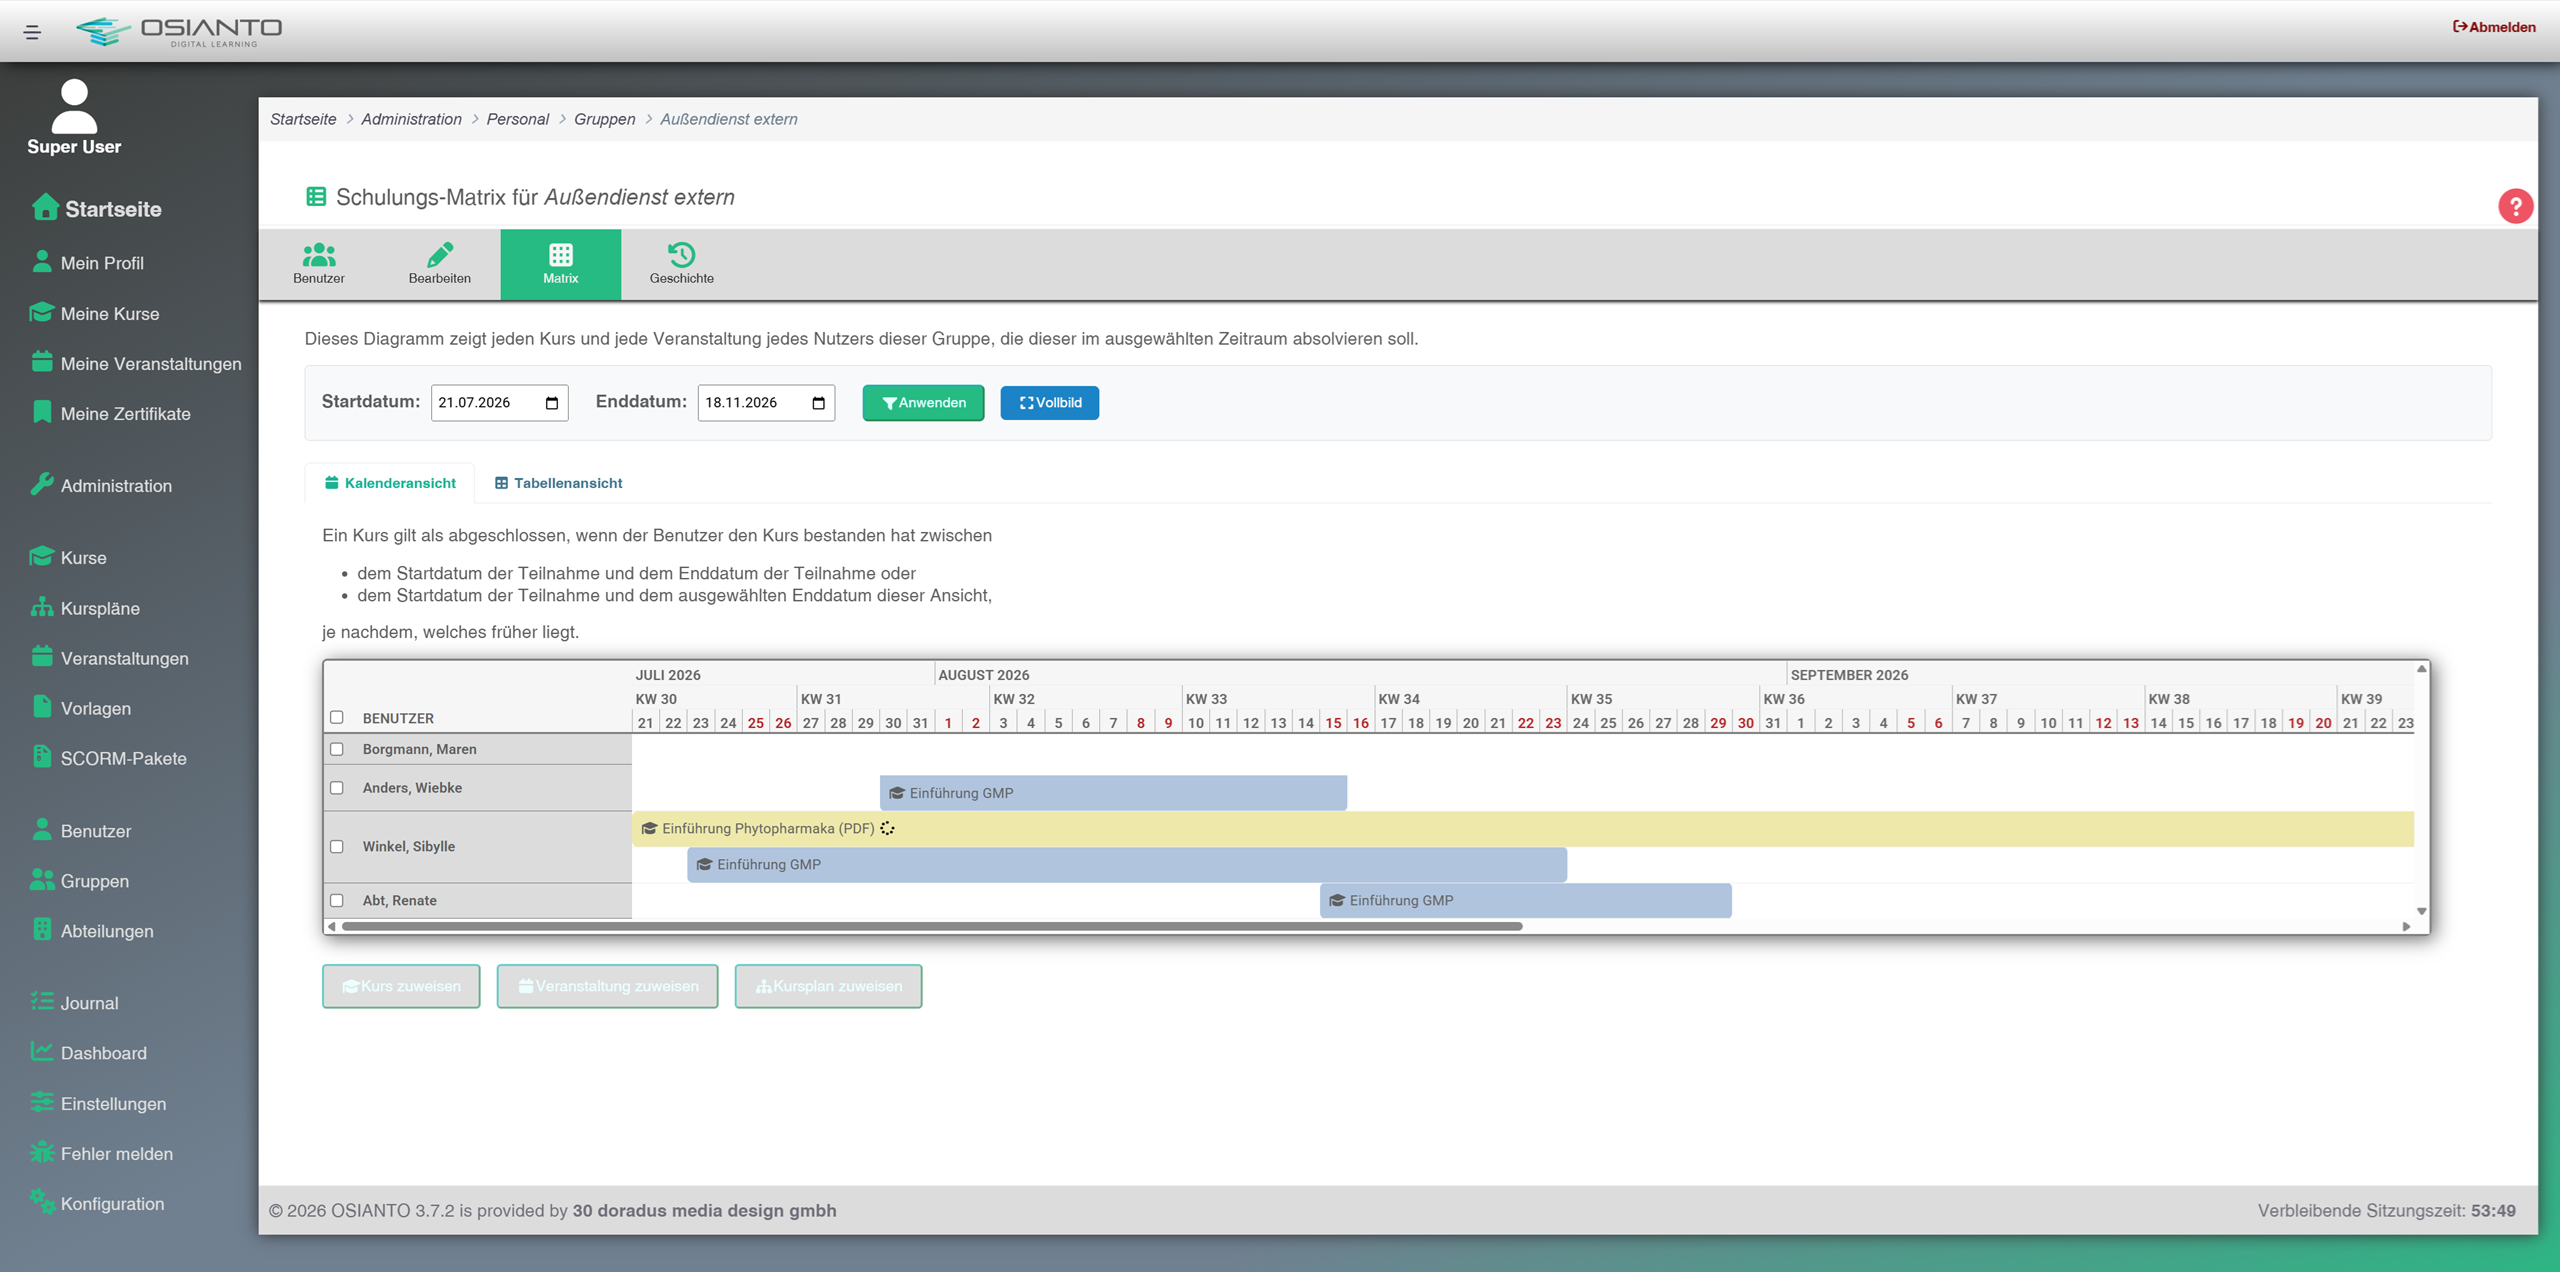Open Fehler melden in sidebar

click(102, 1153)
